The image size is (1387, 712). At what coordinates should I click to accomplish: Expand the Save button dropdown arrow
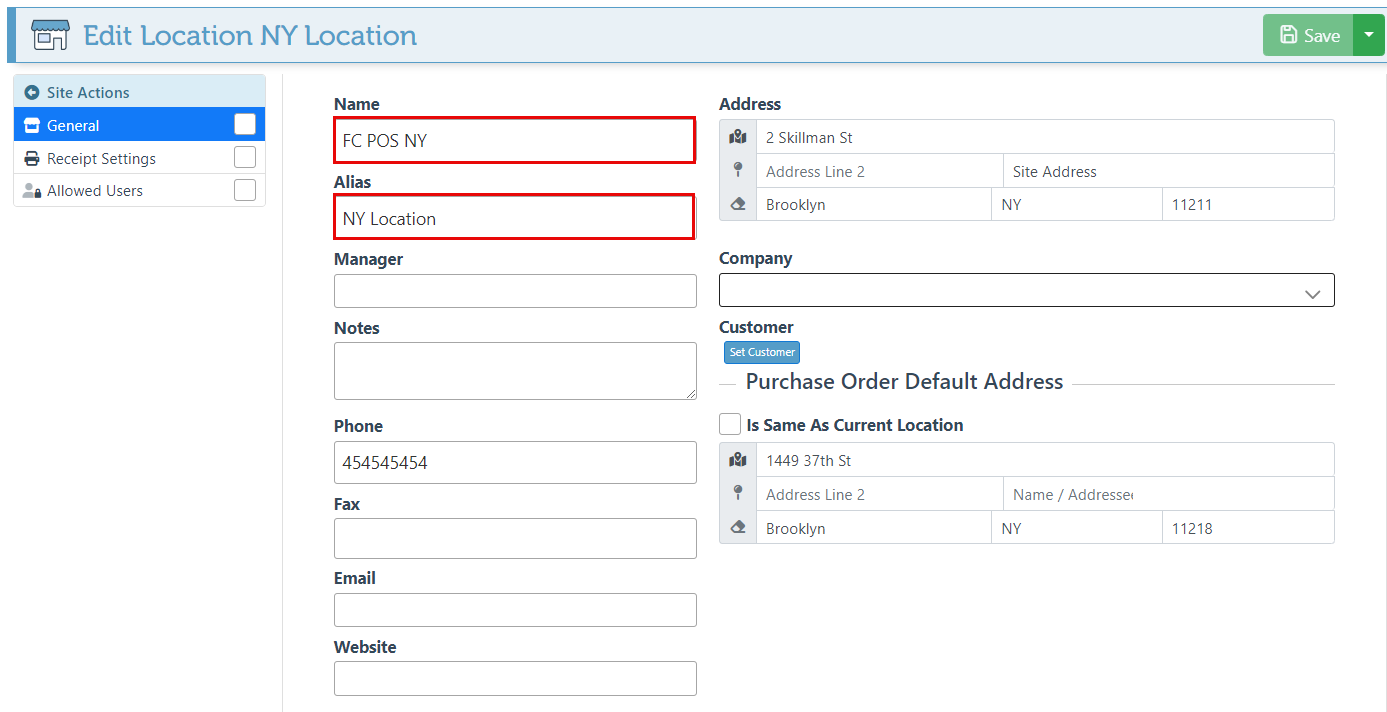tap(1368, 35)
